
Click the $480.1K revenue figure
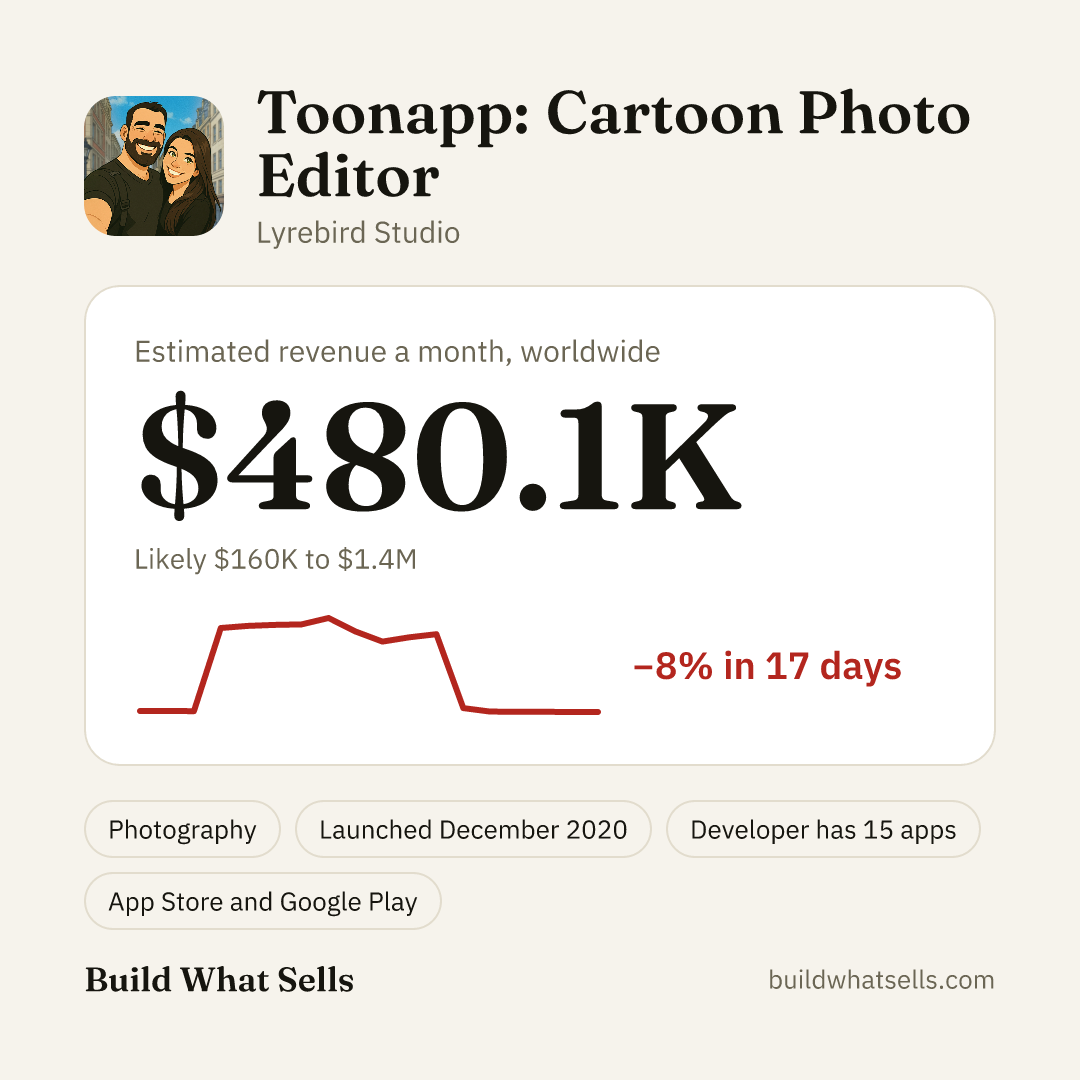tap(439, 455)
